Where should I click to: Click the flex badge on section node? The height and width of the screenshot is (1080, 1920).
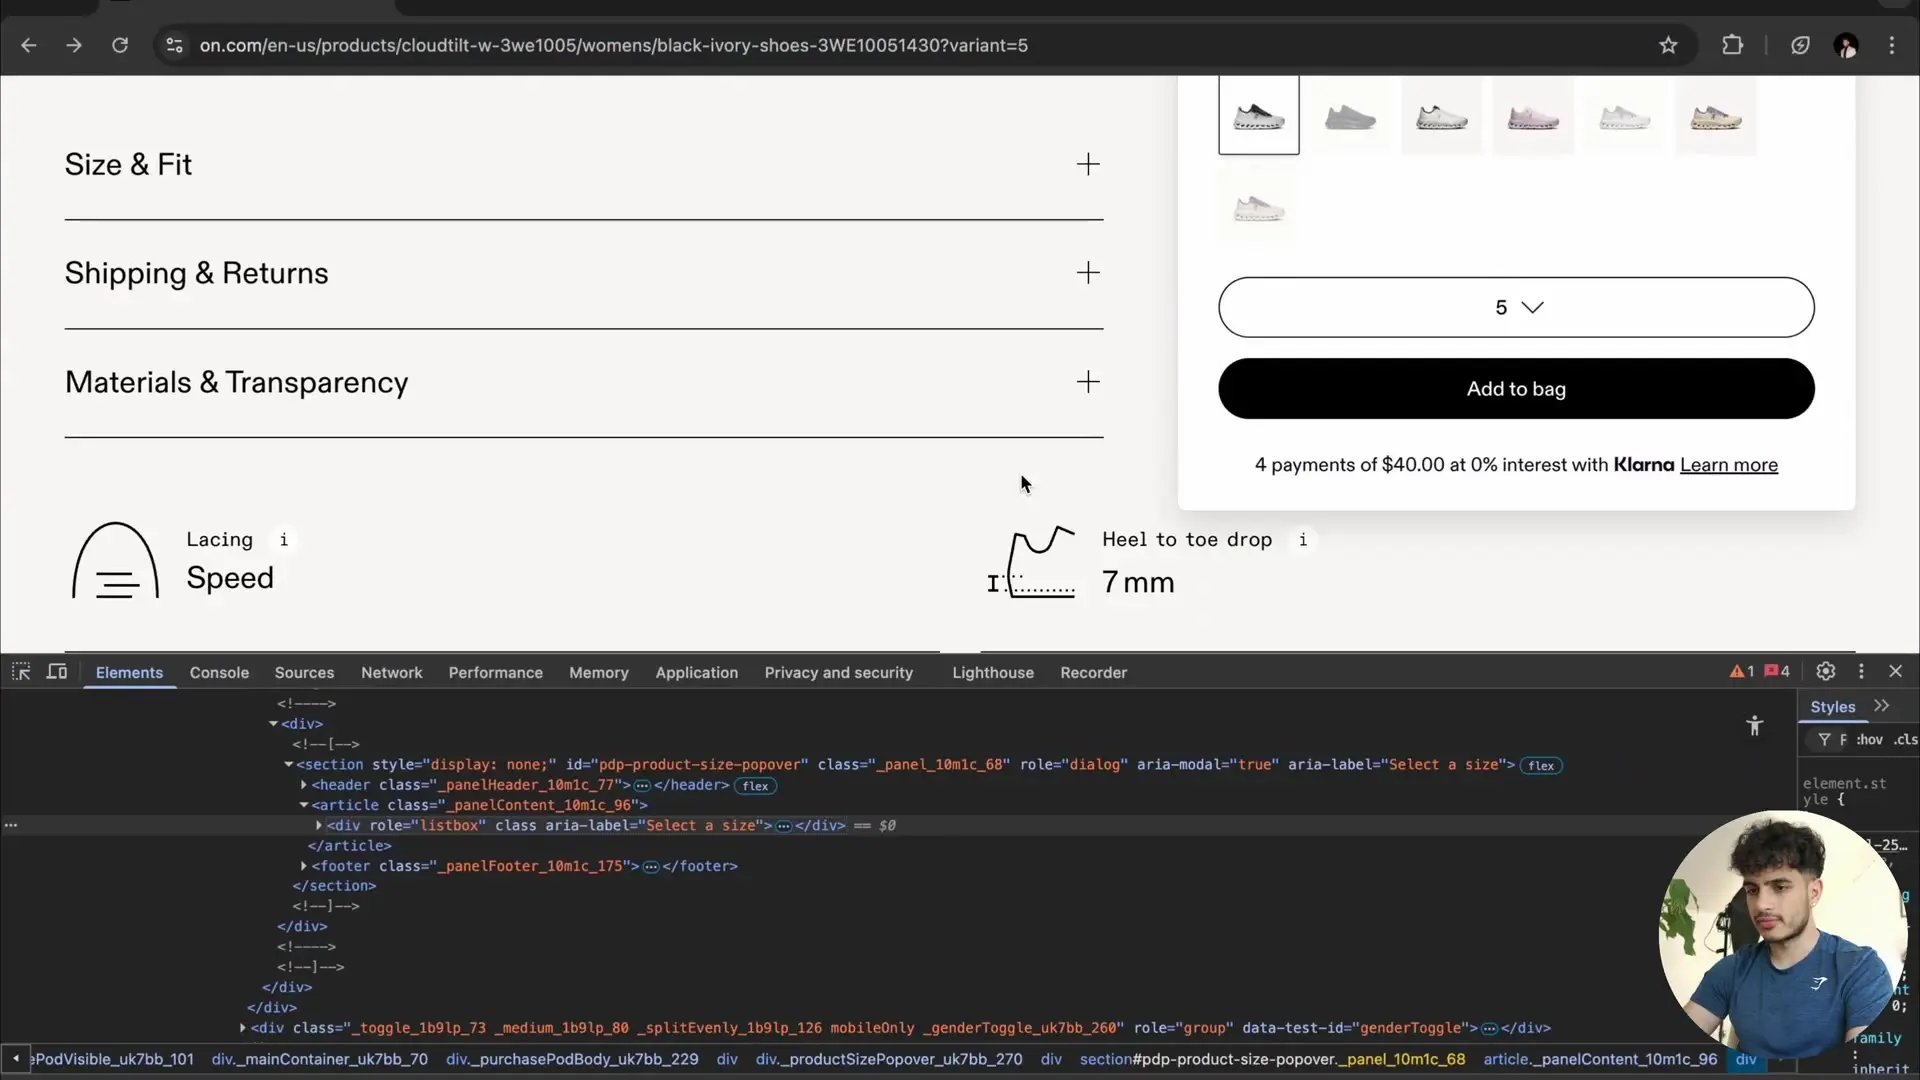tap(1541, 766)
